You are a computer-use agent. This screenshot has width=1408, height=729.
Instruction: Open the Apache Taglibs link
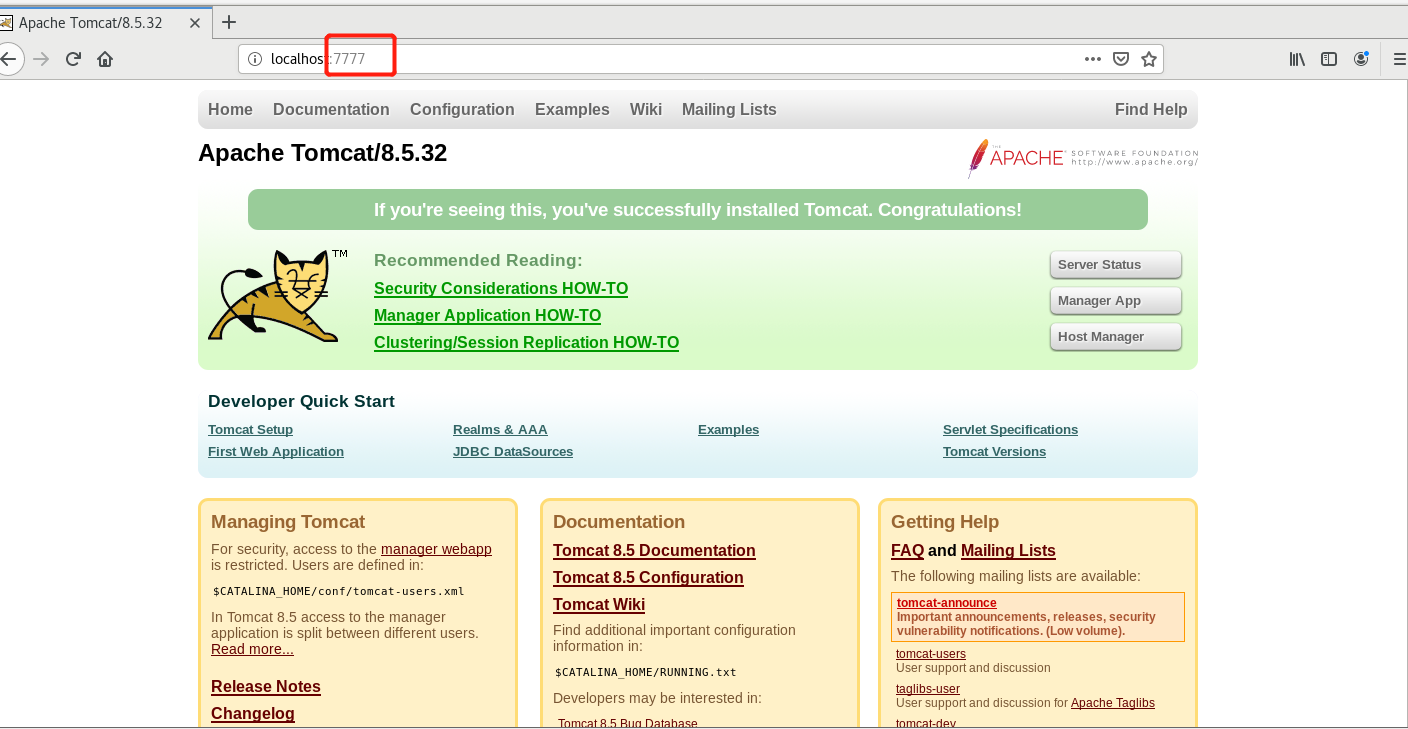[x=1113, y=703]
